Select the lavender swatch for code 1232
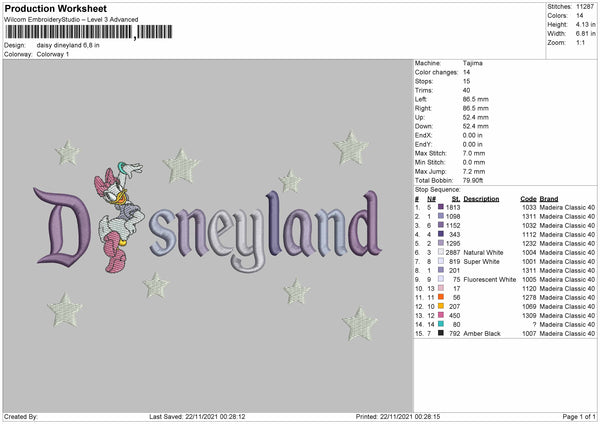 click(441, 243)
